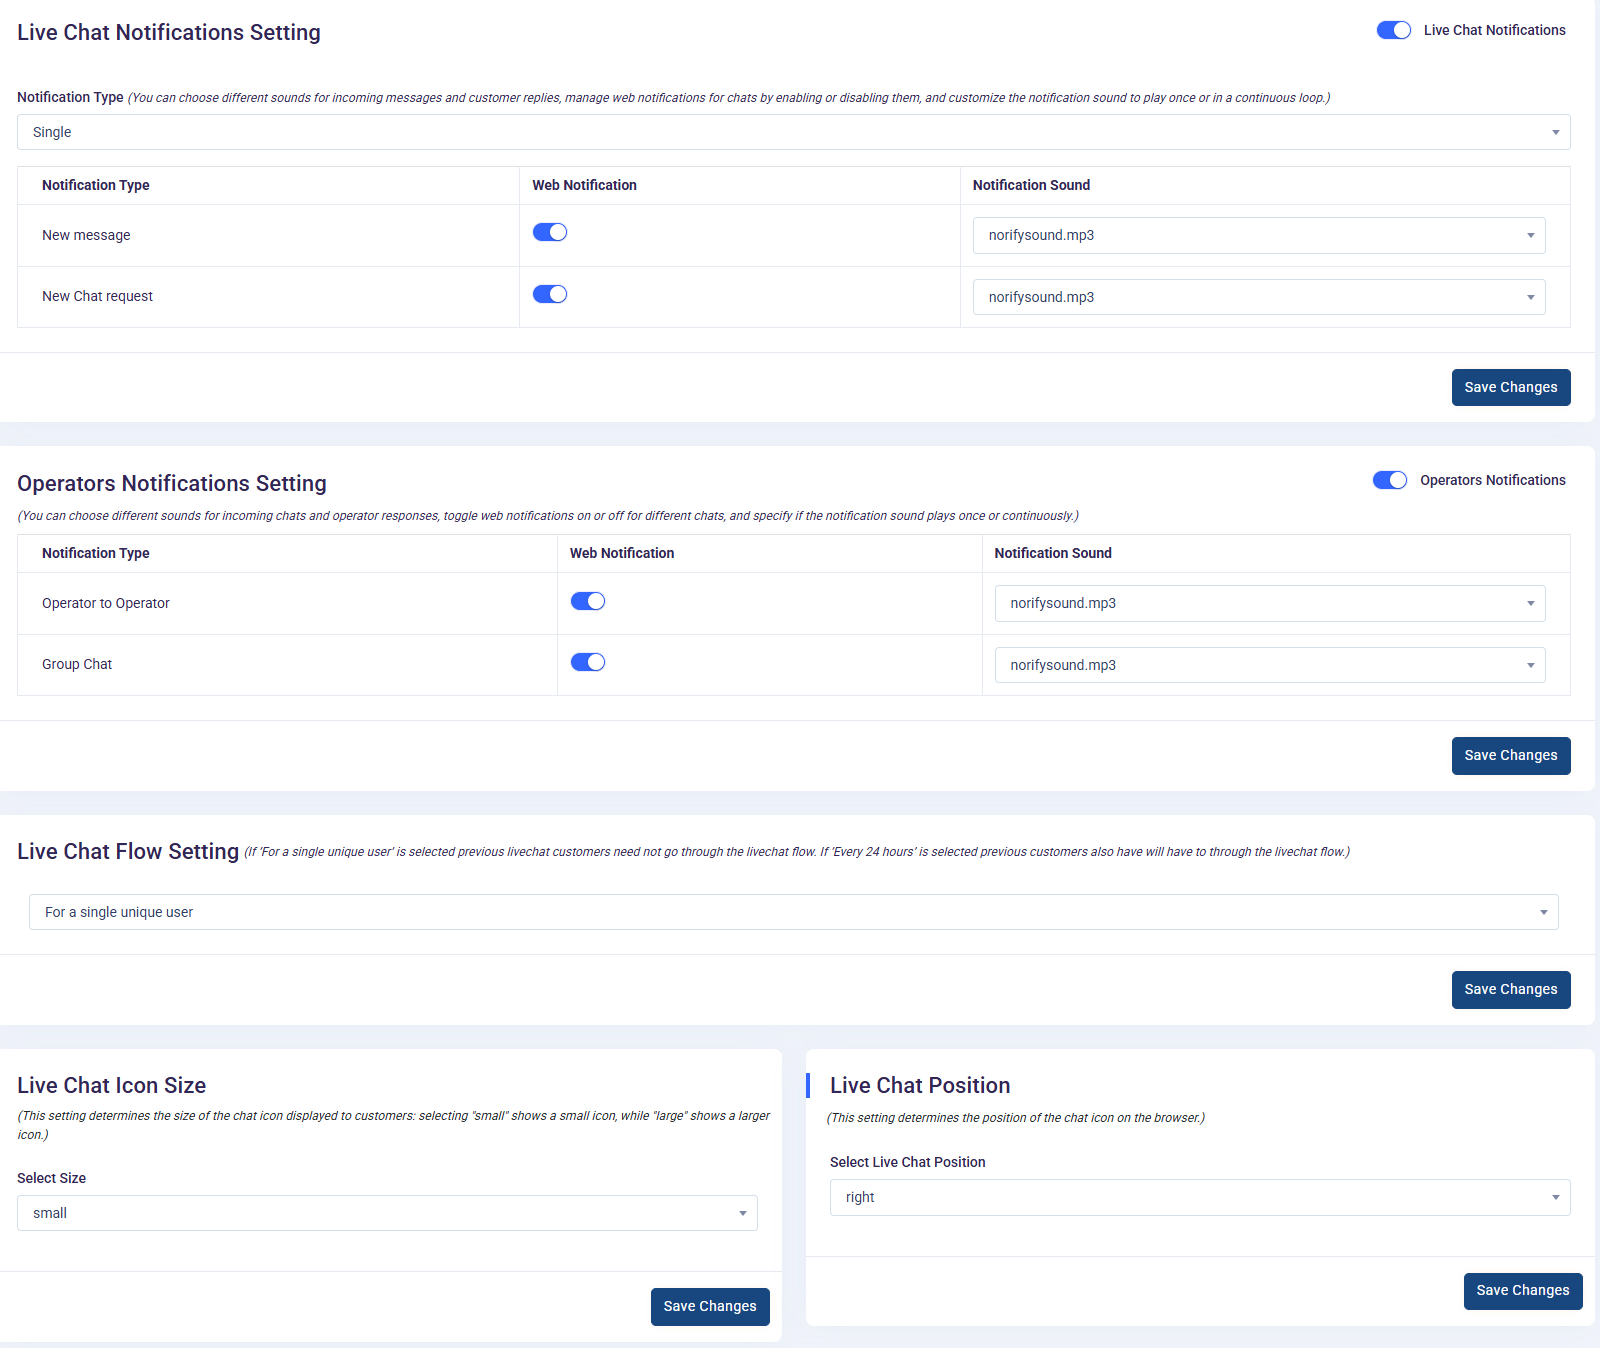Expand Group Chat notification sound dropdown
The image size is (1600, 1348).
1269,665
